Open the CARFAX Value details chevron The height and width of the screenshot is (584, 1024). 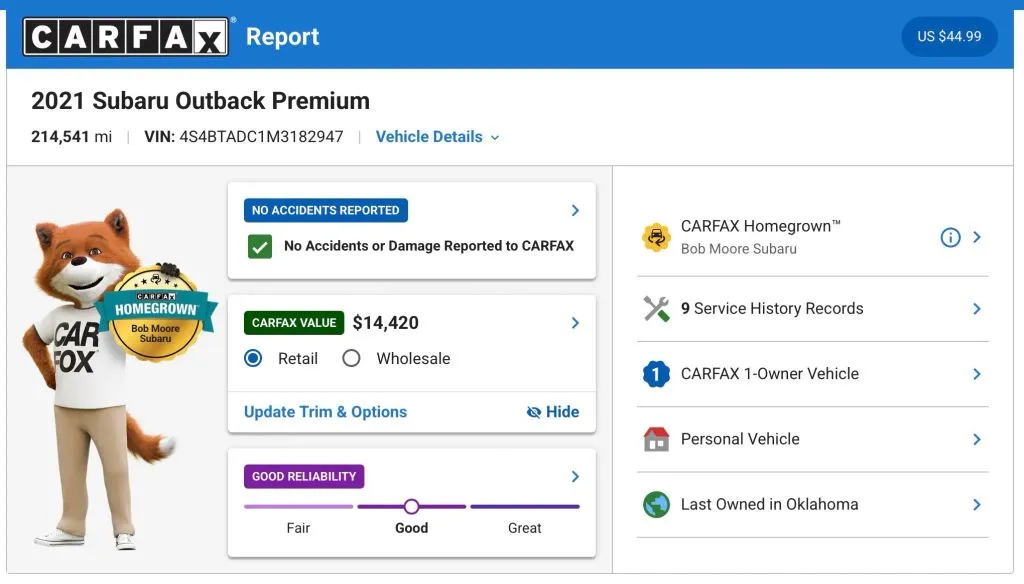click(x=575, y=323)
